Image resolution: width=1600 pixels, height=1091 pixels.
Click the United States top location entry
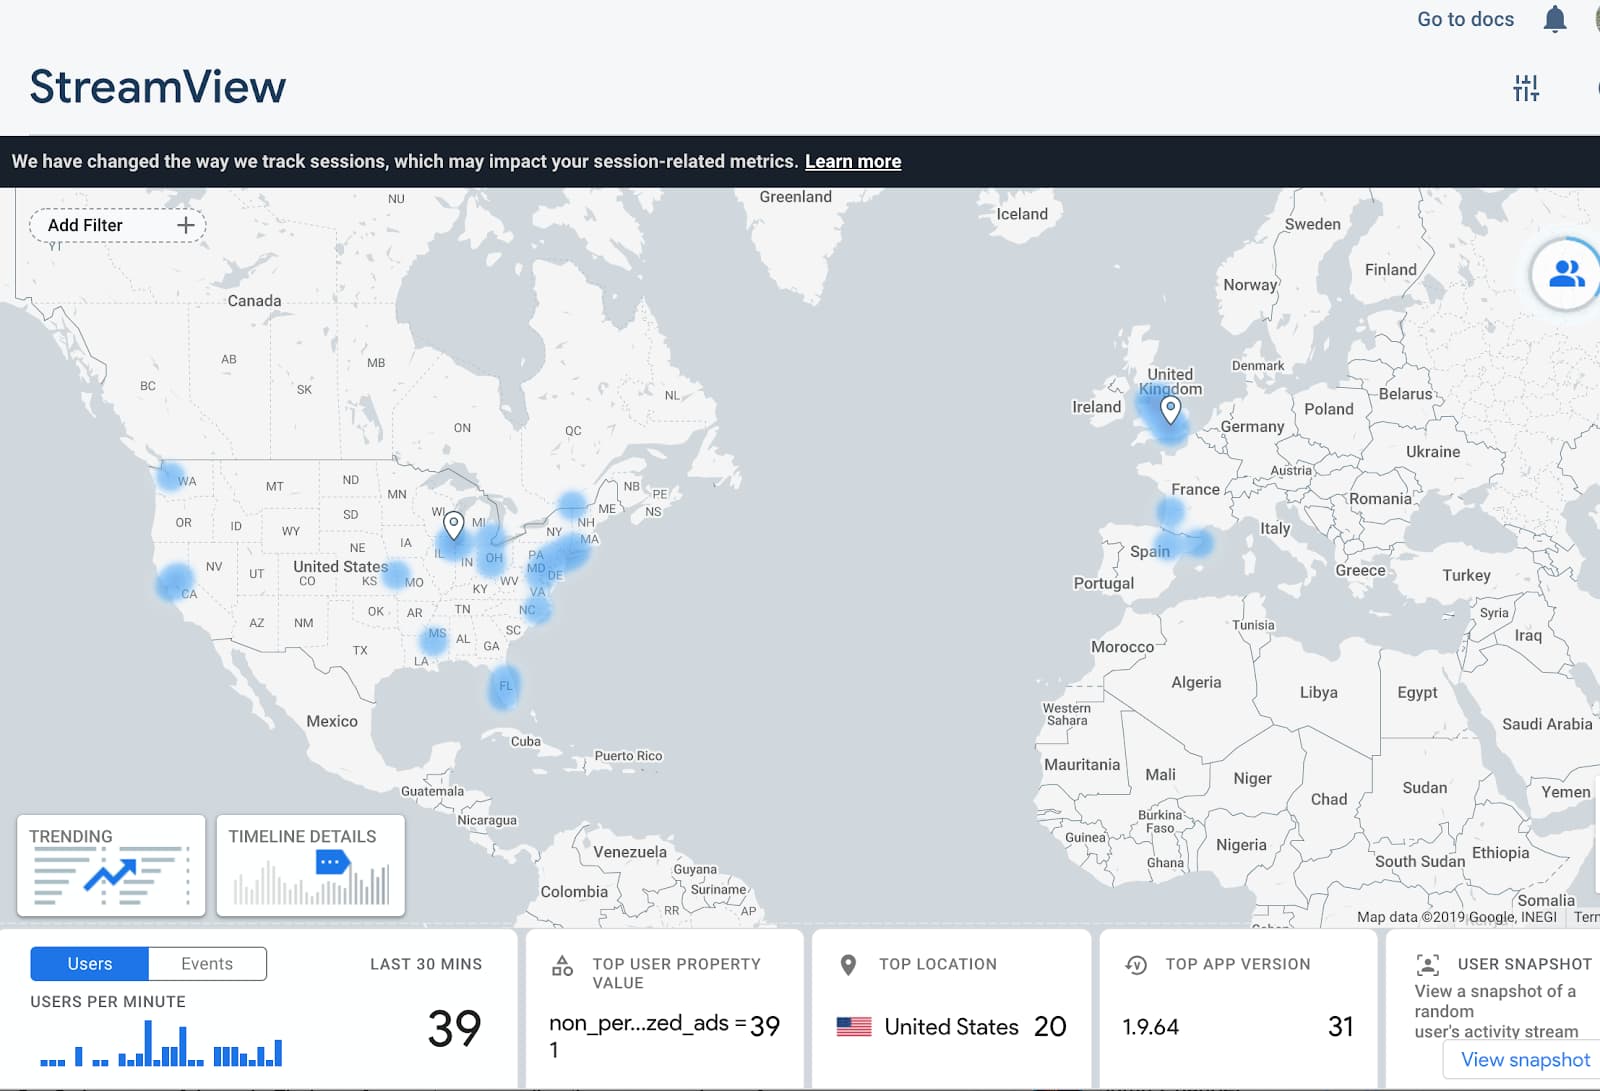(951, 1027)
